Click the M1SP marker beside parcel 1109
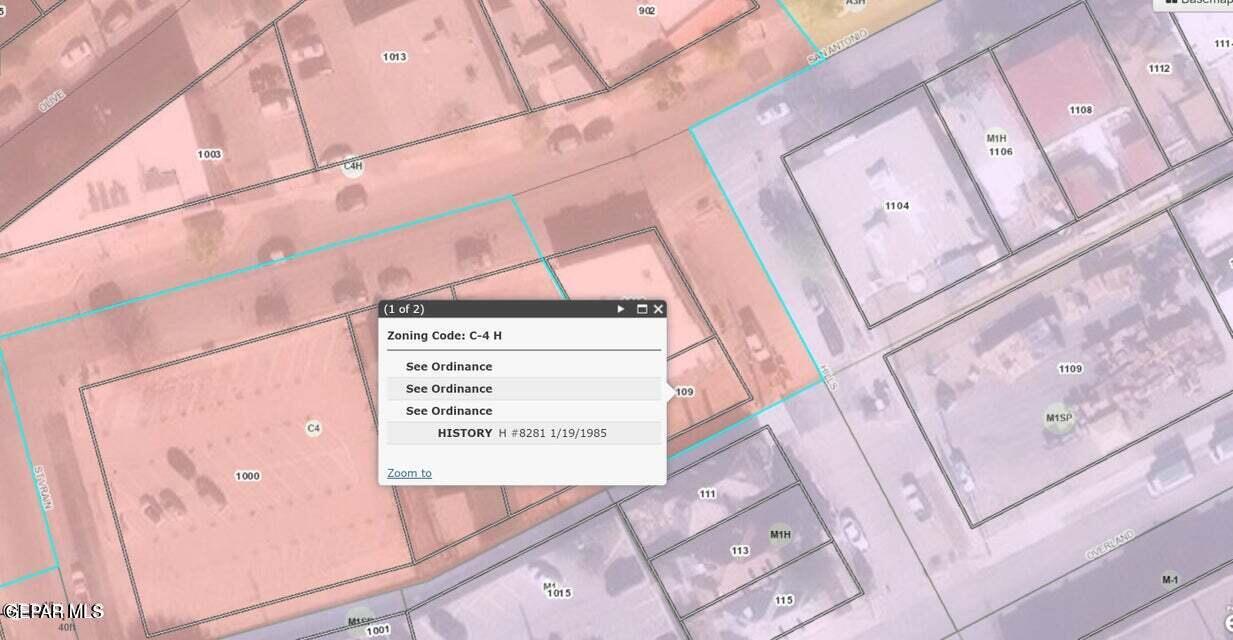1233x640 pixels. [x=1059, y=418]
